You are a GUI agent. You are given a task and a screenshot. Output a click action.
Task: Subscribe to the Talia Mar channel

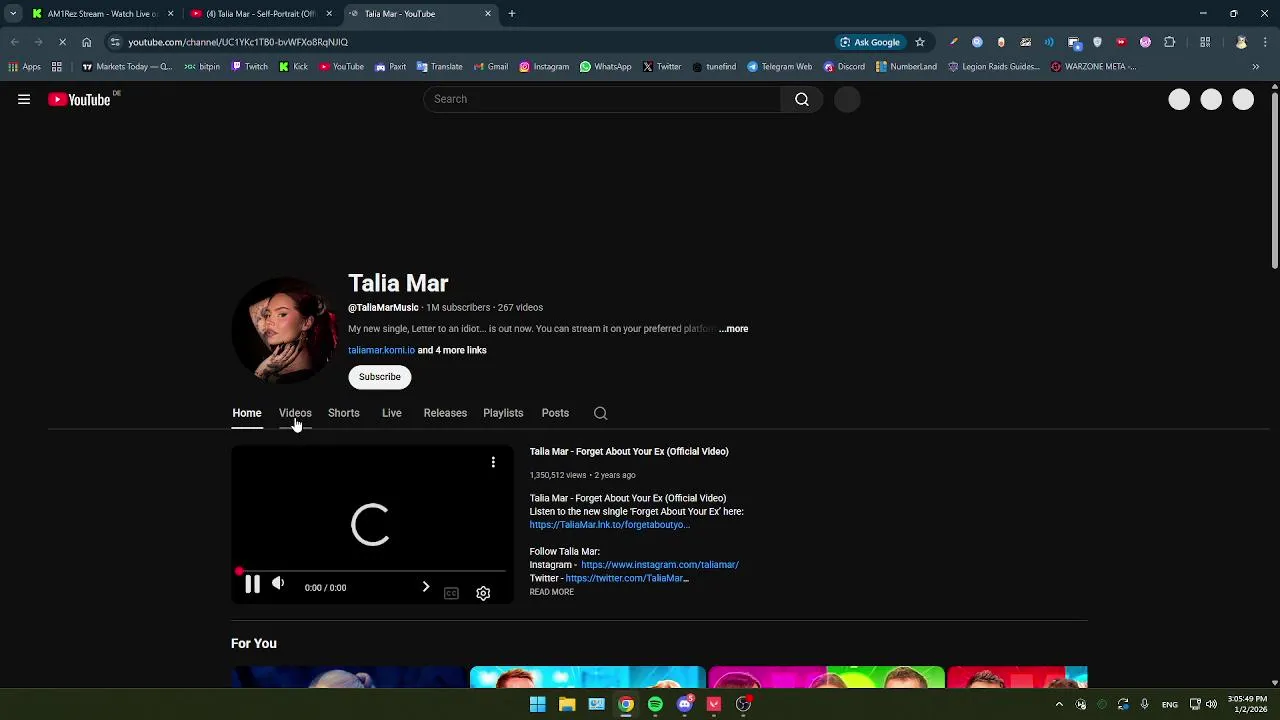tap(380, 377)
